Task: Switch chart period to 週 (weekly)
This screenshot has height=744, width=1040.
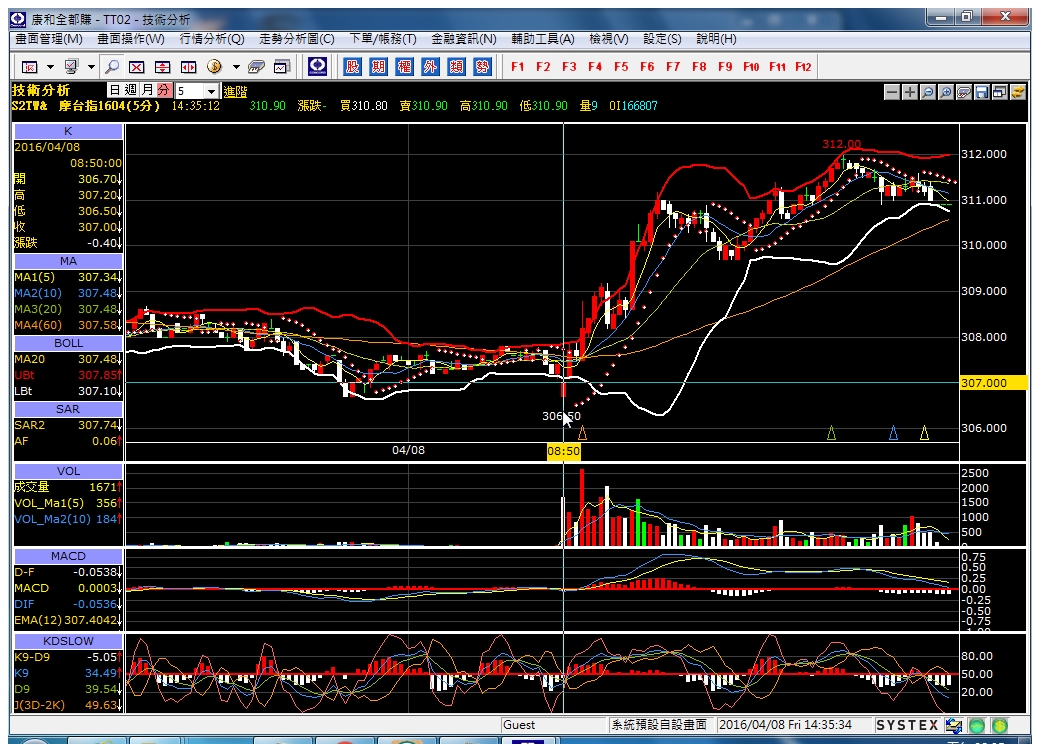Action: point(131,90)
